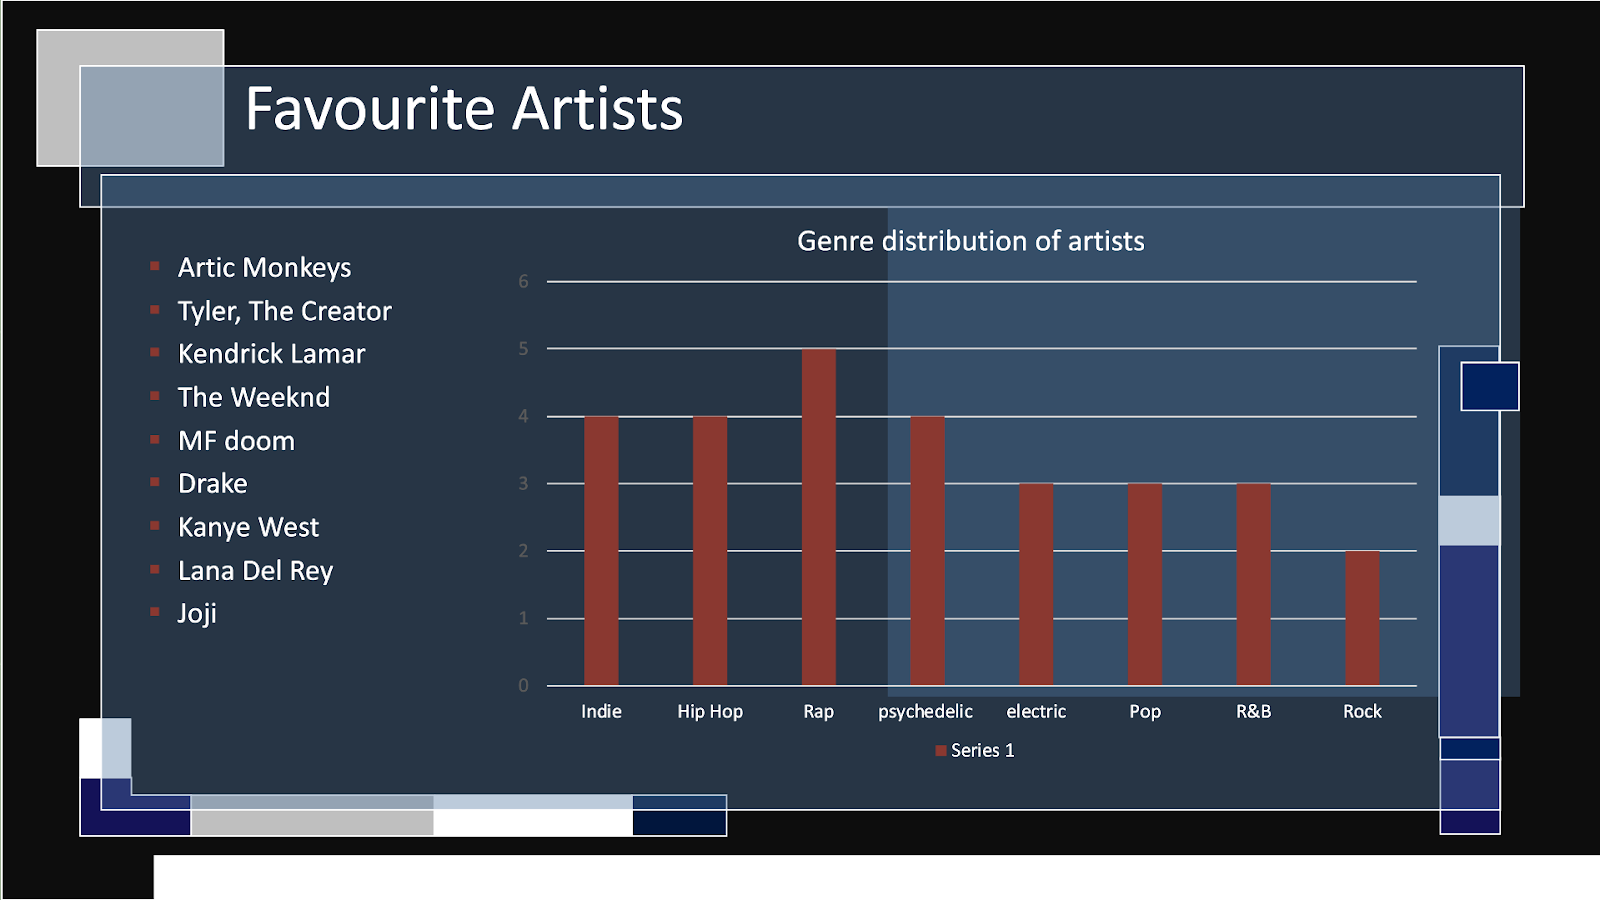Select Lana Del Rey in the list
Screen dimensions: 1600x900
pyautogui.click(x=255, y=571)
